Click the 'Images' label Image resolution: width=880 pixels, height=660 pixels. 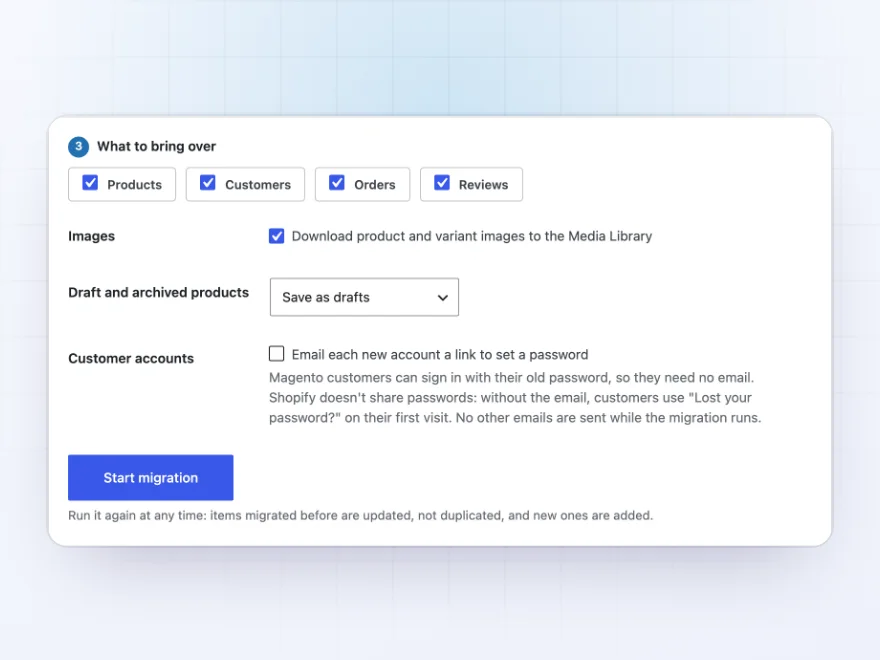pos(91,236)
